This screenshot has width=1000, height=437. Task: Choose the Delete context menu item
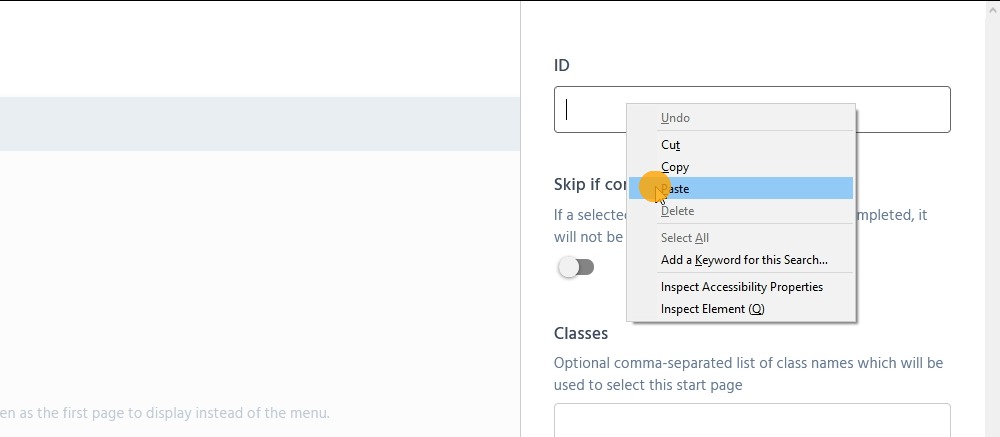(x=677, y=211)
